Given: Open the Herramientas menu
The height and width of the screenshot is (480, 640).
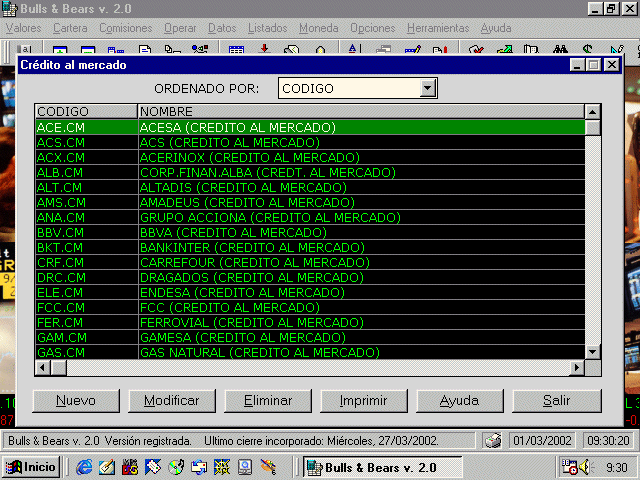Looking at the screenshot, I should tap(438, 28).
